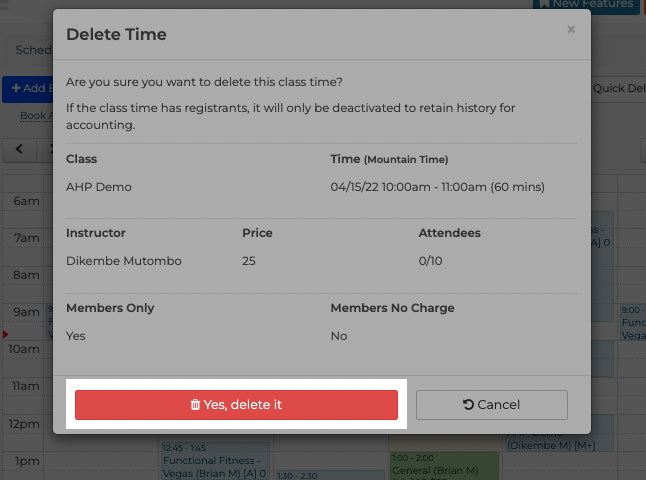Click the AHP Demo class name
Image resolution: width=646 pixels, height=480 pixels.
coord(99,187)
